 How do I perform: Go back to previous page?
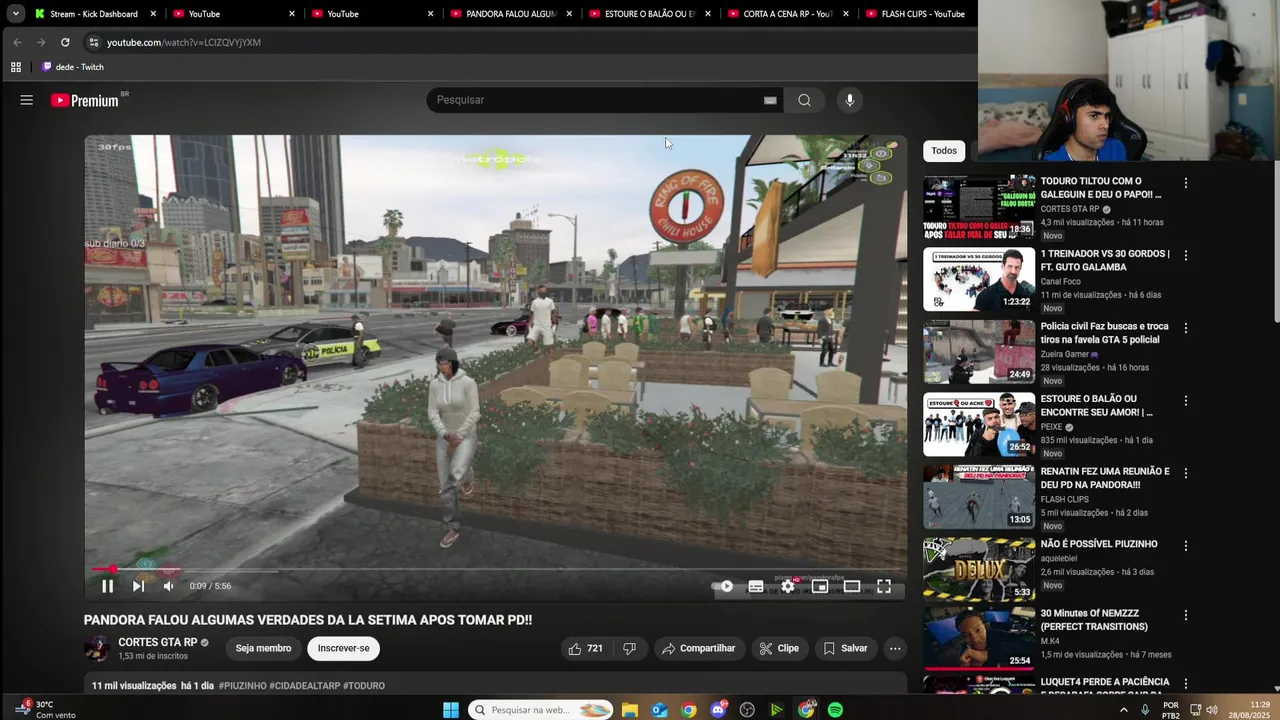(17, 42)
